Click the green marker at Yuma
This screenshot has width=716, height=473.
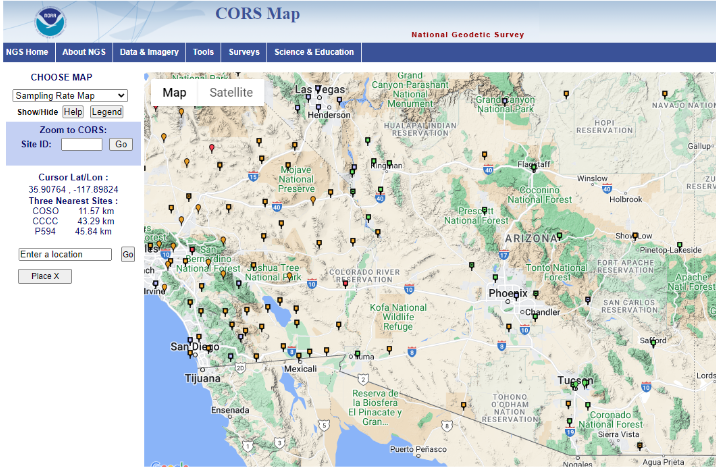tap(358, 354)
